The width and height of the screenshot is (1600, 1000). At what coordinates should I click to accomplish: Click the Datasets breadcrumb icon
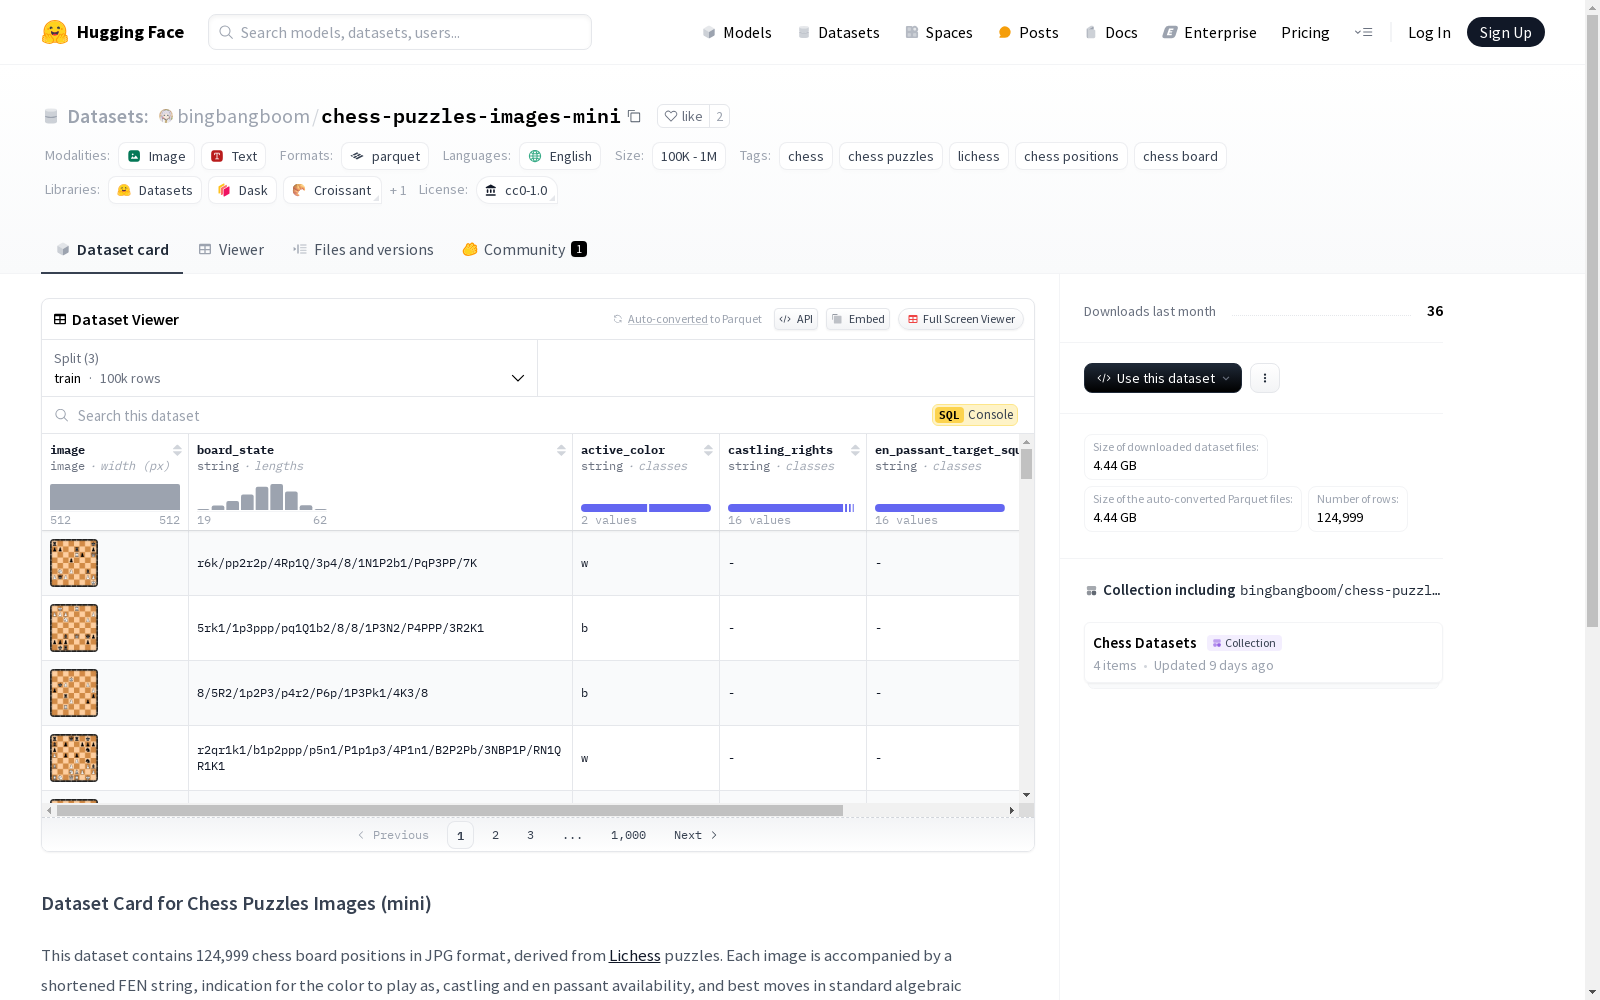51,116
